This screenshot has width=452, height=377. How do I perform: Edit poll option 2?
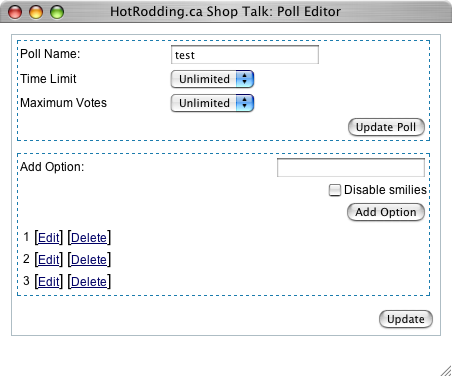[49, 260]
